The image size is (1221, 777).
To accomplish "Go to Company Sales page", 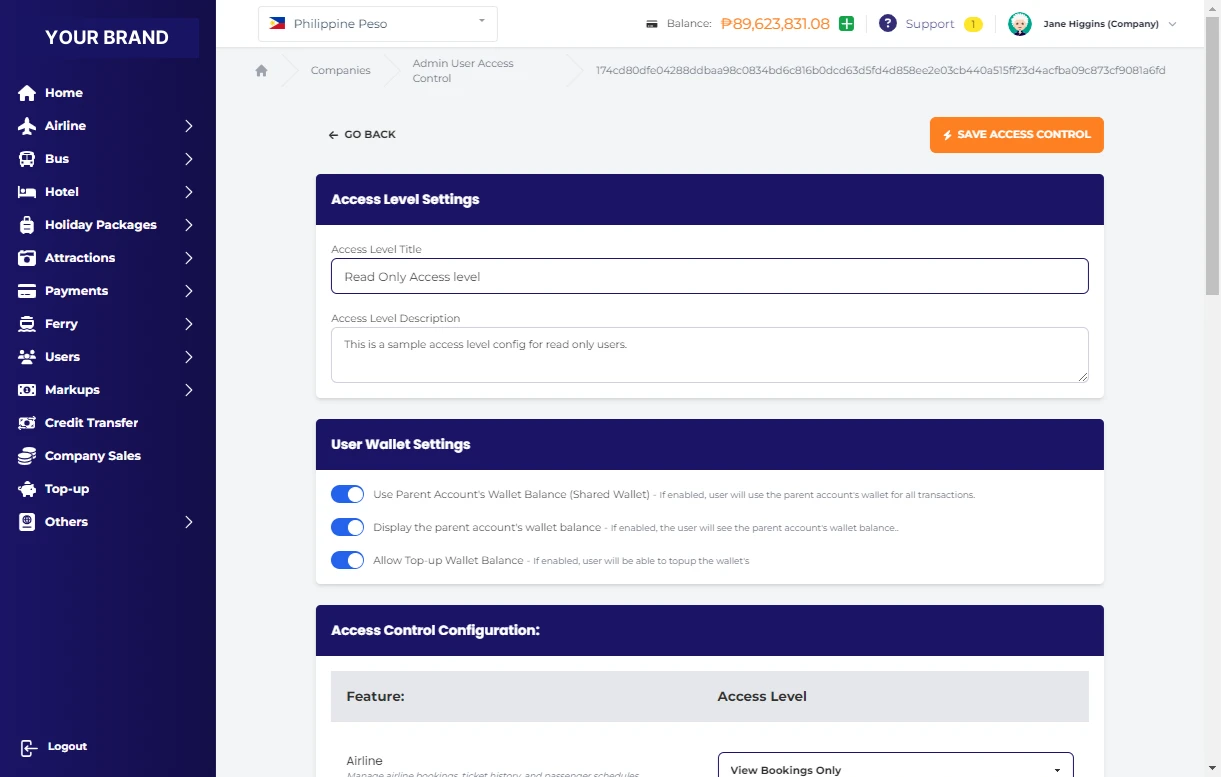I will 92,456.
